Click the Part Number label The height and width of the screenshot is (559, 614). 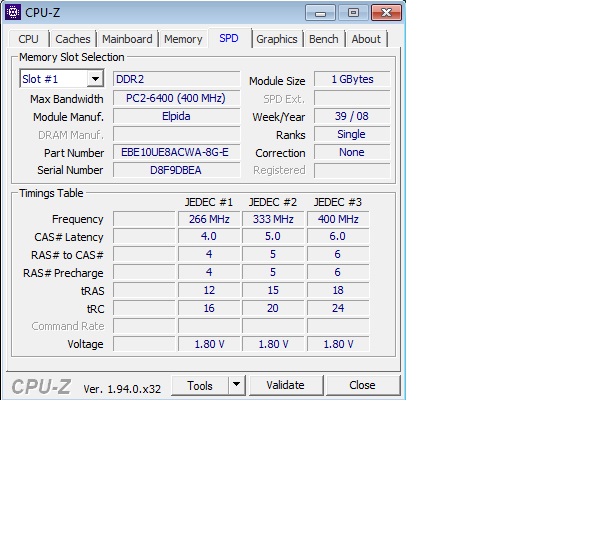[74, 153]
